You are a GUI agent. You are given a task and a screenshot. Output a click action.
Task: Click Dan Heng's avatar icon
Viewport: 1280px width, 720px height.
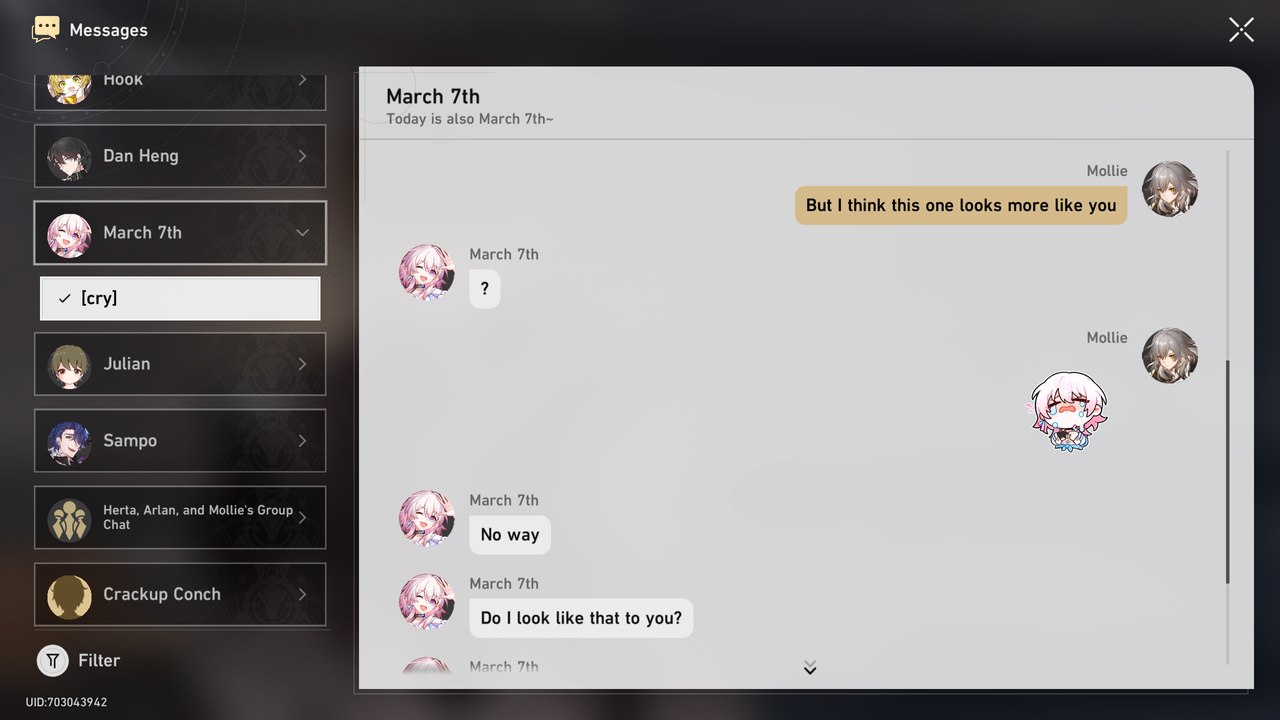[x=69, y=157]
